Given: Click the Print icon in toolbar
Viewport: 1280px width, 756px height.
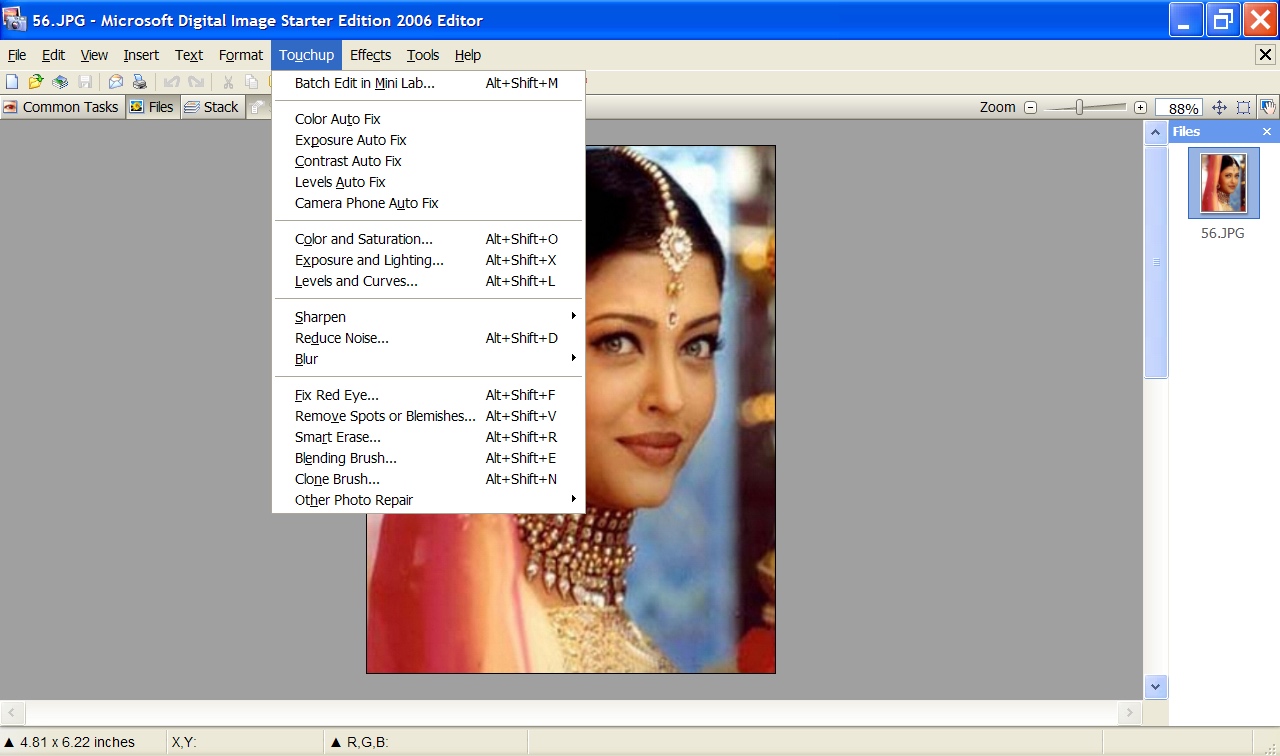Looking at the screenshot, I should [x=140, y=82].
